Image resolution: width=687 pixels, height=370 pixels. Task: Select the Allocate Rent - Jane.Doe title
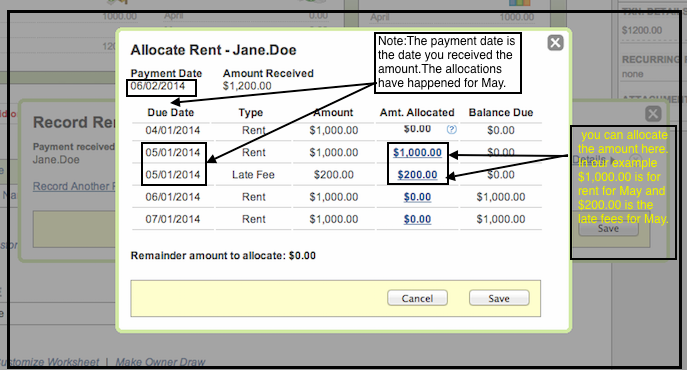click(213, 50)
